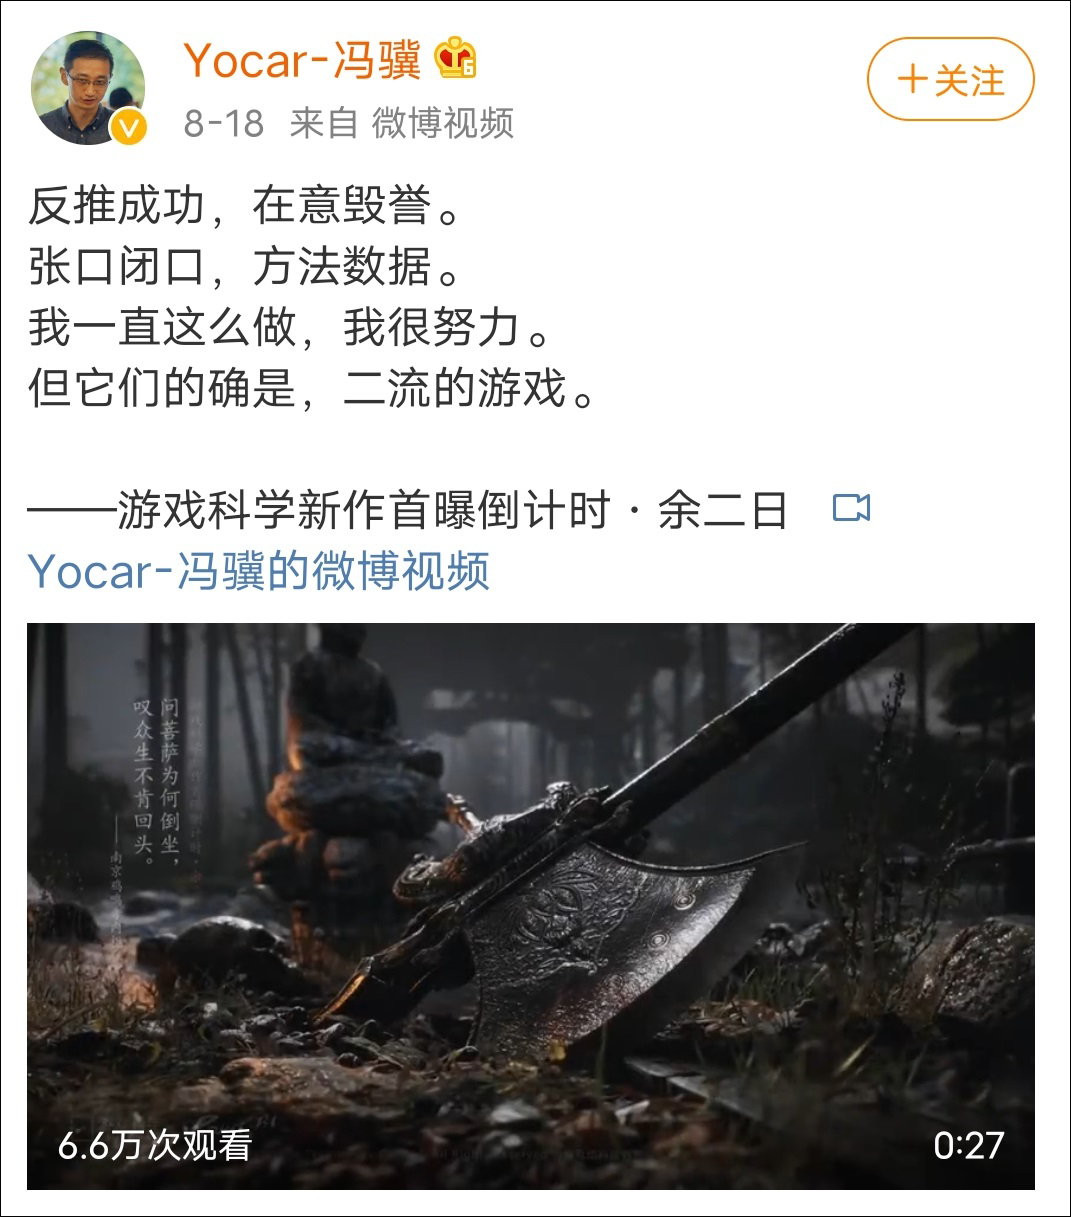Screen dimensions: 1071x1217
Task: Click the vertical calligraphy text in the video
Action: point(157,780)
